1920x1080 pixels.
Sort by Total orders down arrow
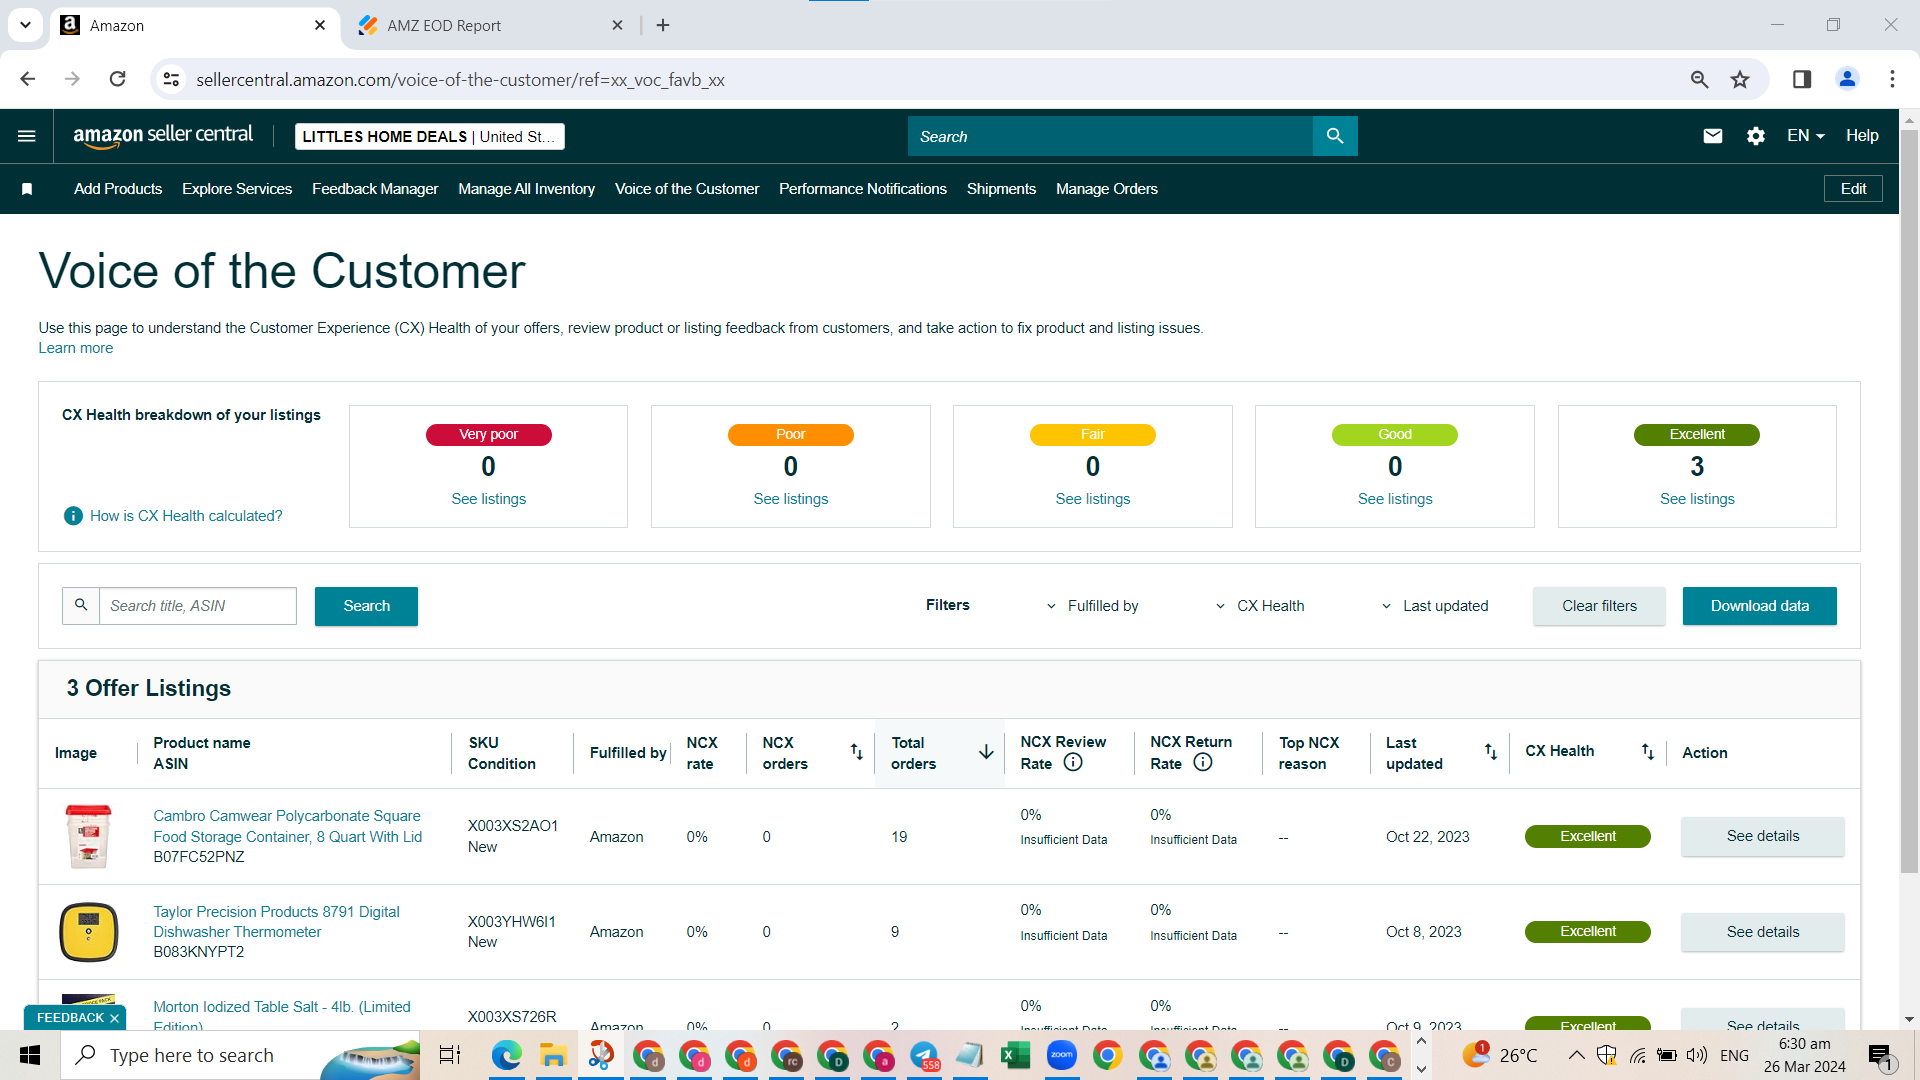pyautogui.click(x=986, y=752)
